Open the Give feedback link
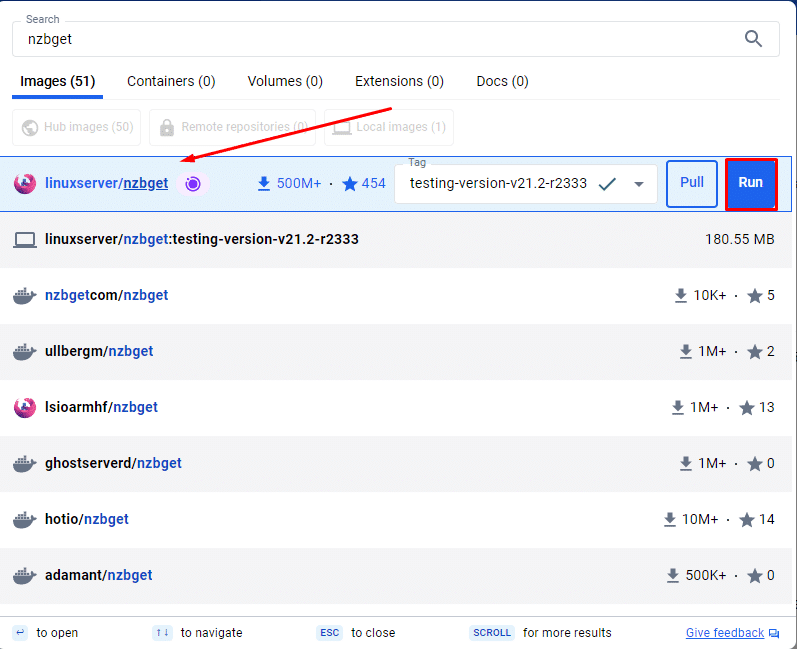The image size is (797, 649). [724, 633]
